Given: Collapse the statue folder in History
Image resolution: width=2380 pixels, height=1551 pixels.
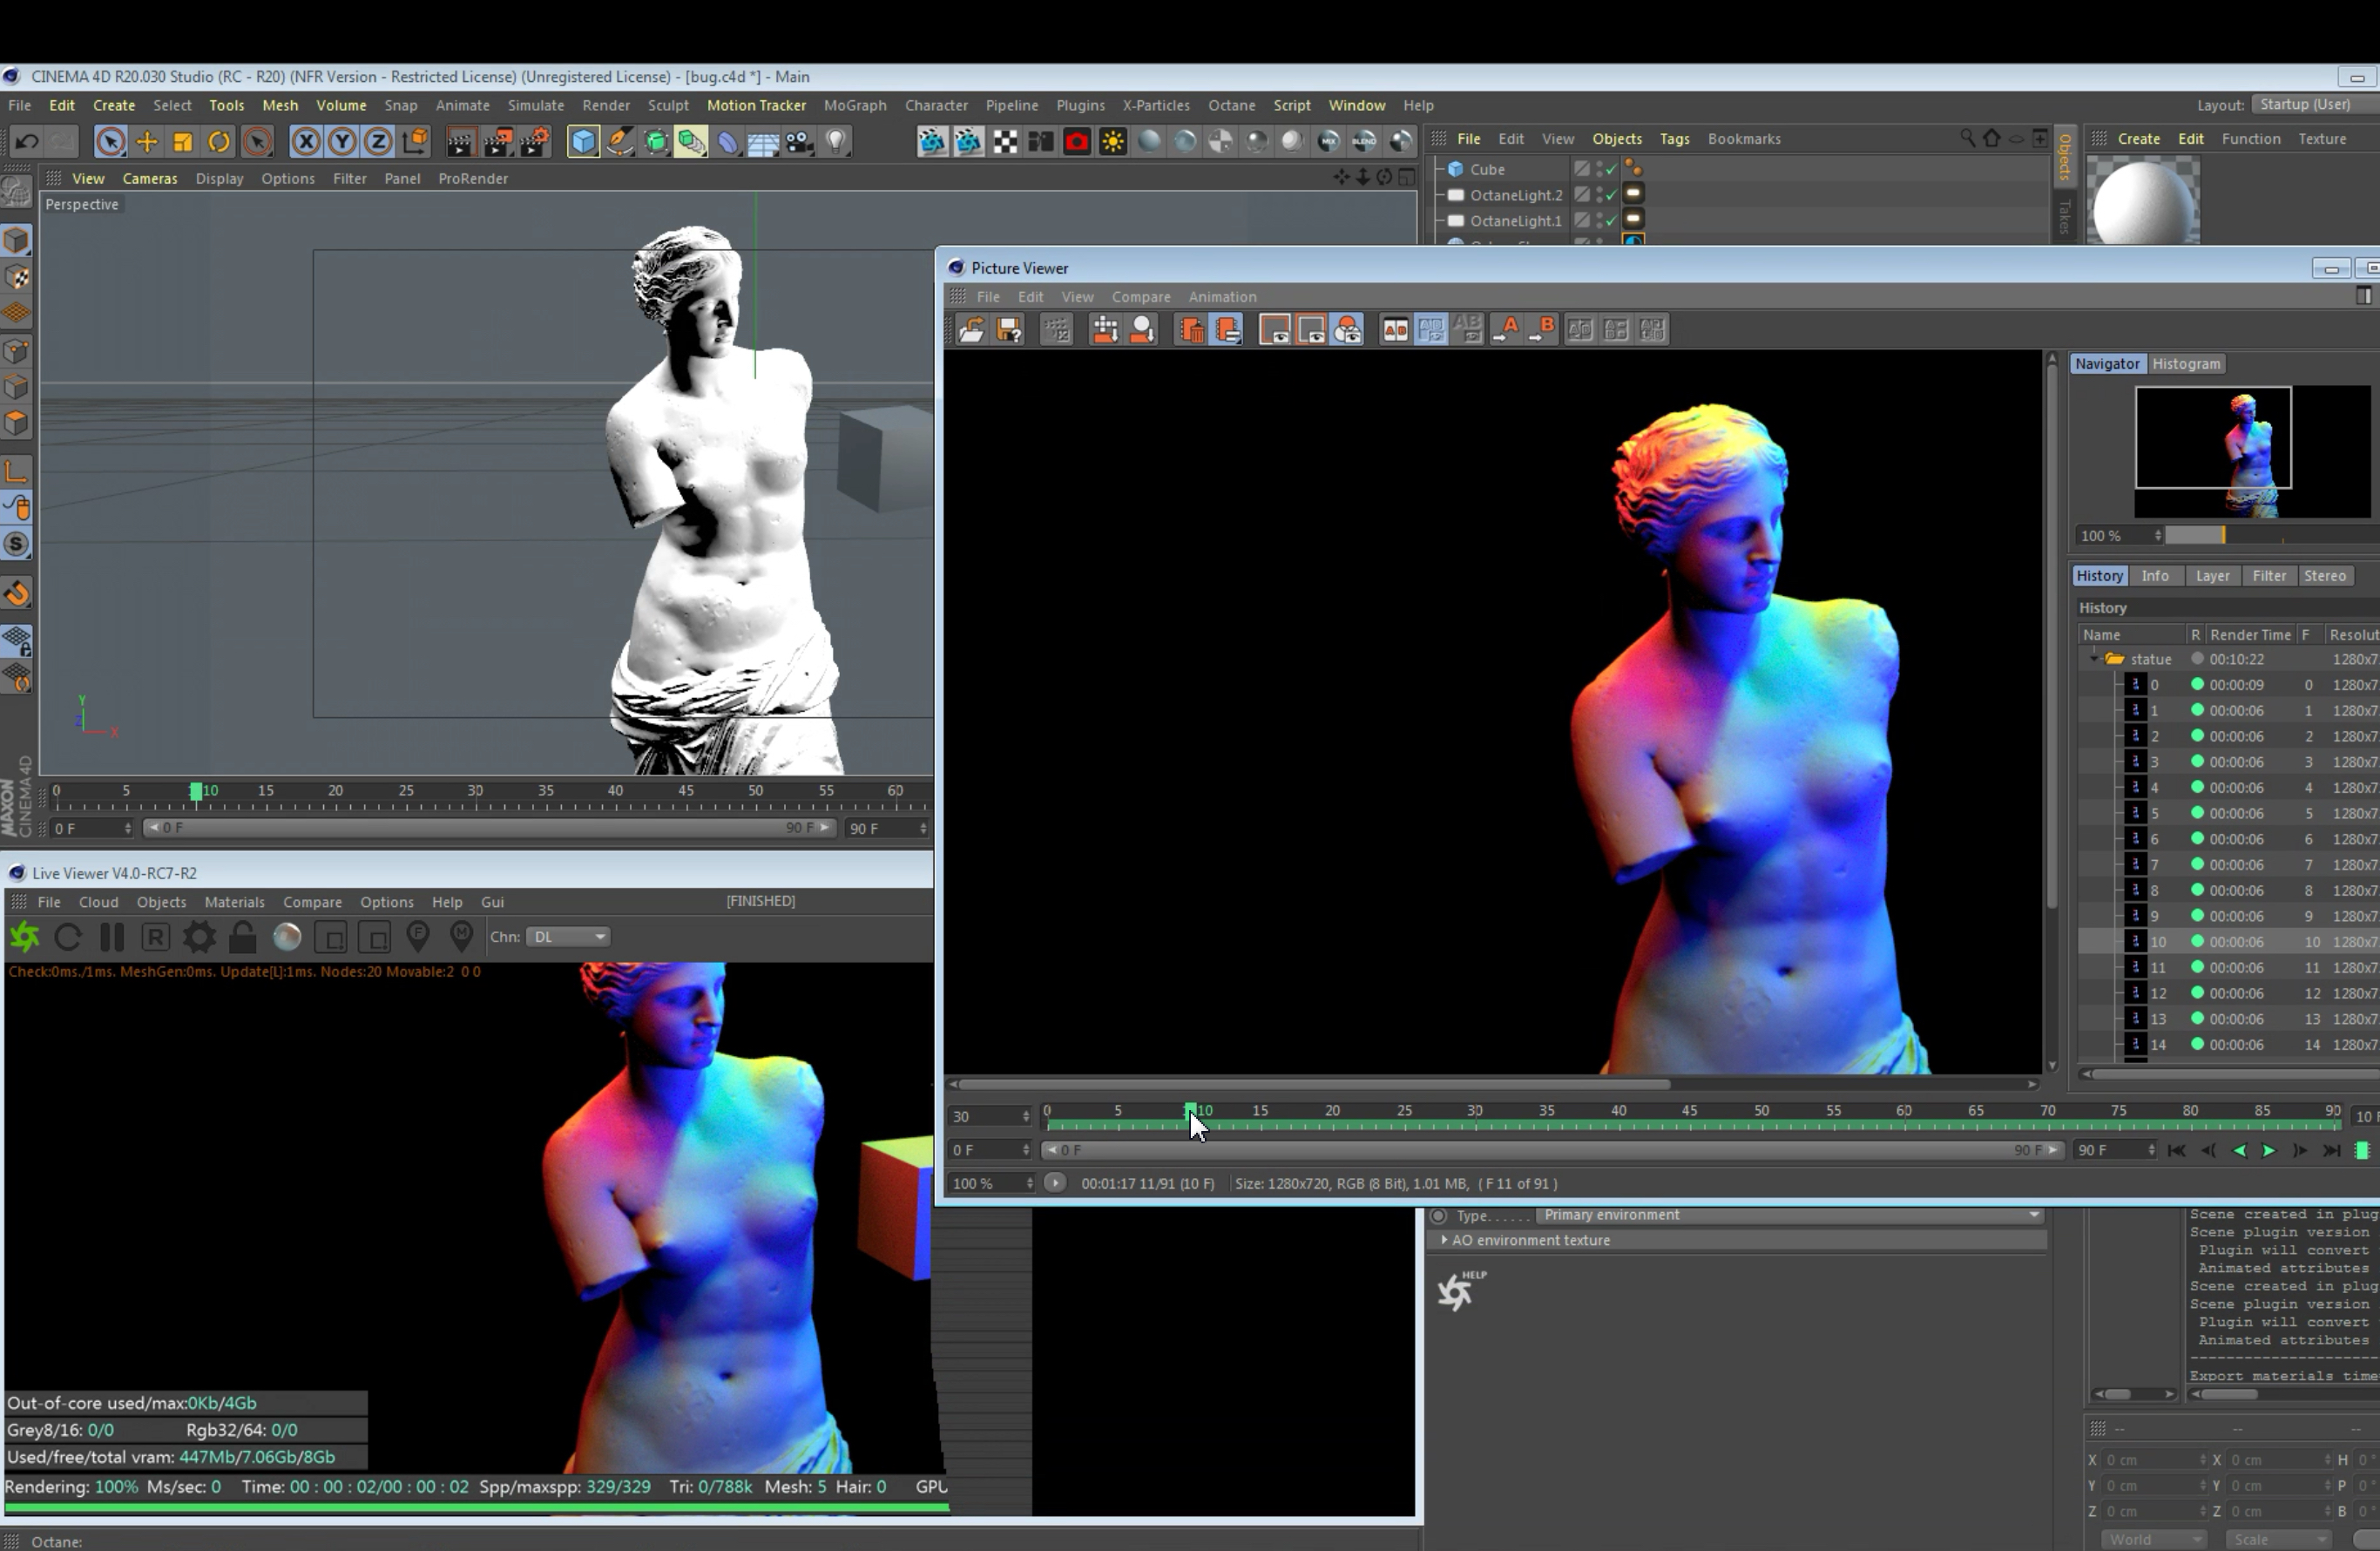Looking at the screenshot, I should (2094, 659).
